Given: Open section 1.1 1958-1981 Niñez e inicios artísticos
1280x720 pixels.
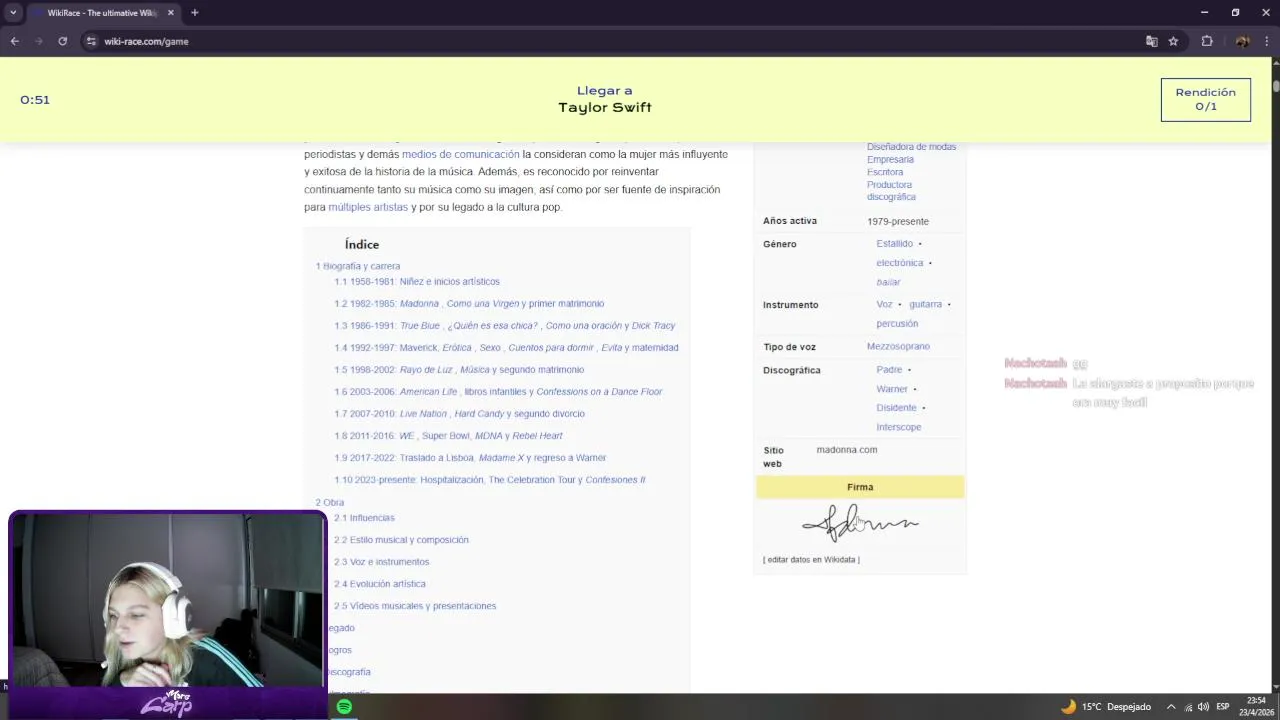Looking at the screenshot, I should pos(417,282).
